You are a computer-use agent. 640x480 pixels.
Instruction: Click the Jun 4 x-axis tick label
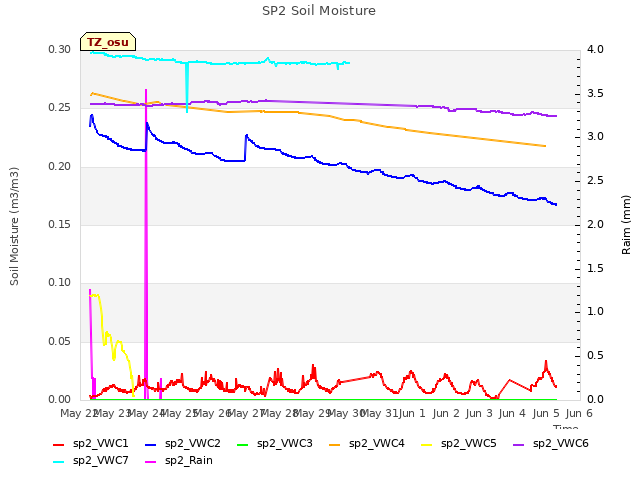pyautogui.click(x=513, y=413)
